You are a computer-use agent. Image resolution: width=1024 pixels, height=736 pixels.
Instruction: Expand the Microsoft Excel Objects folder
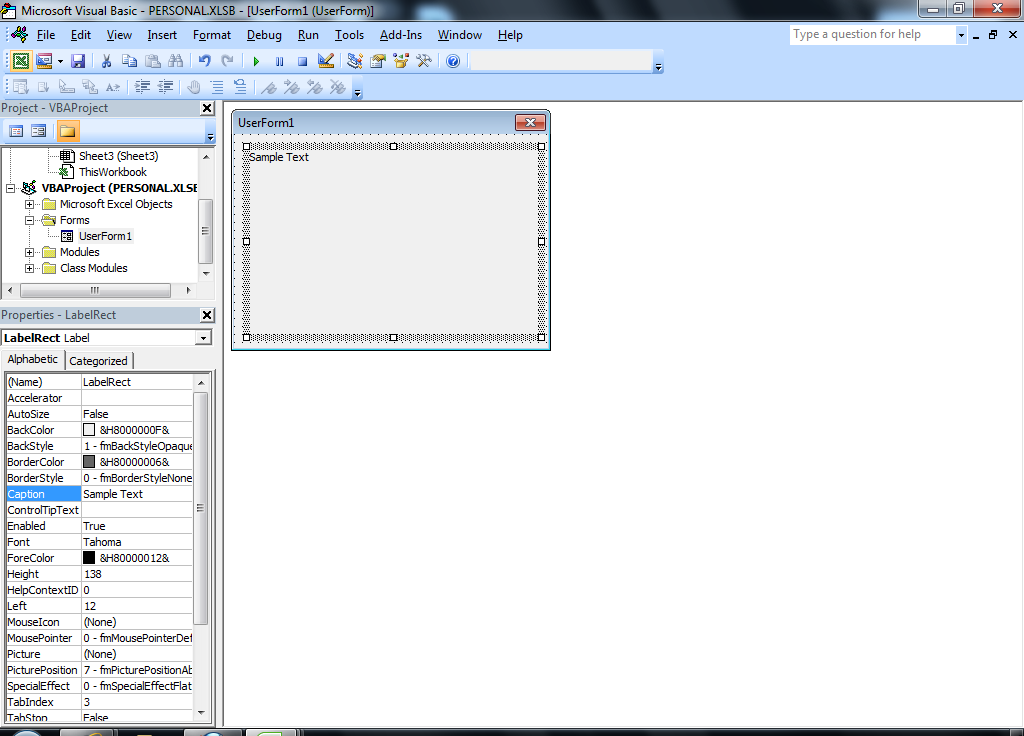(29, 204)
